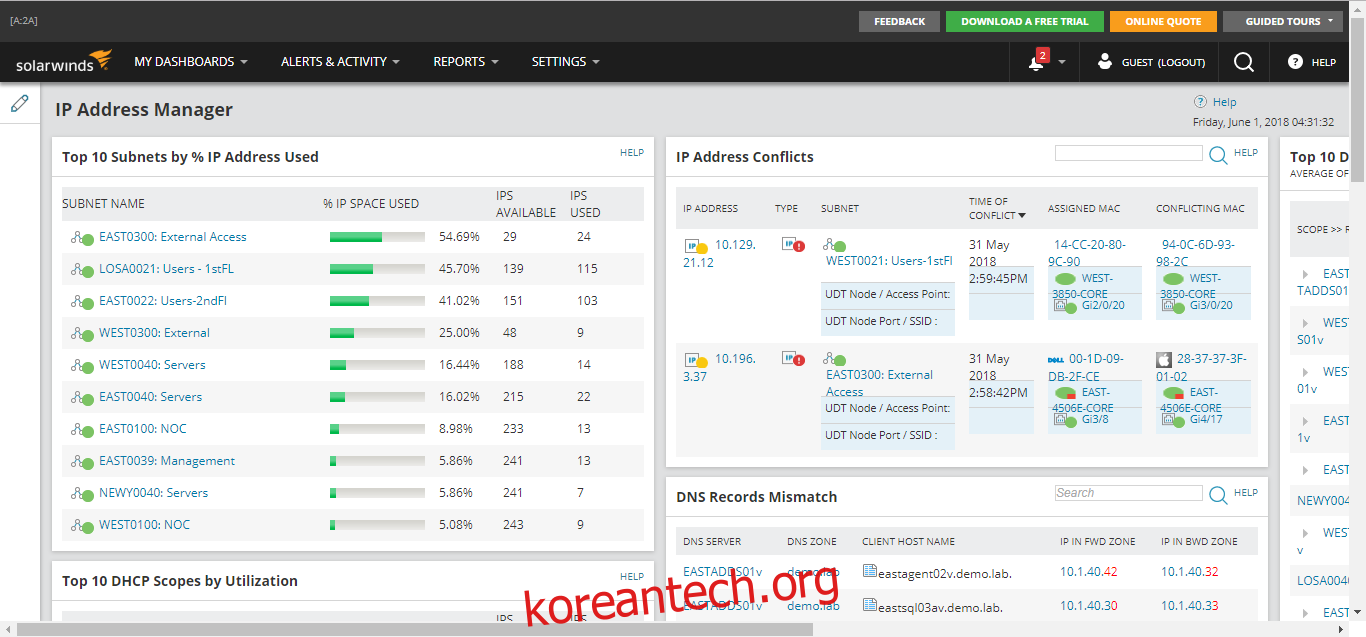This screenshot has height=637, width=1366.
Task: Expand the dropdown arrow next to notifications bell
Action: 1062,62
